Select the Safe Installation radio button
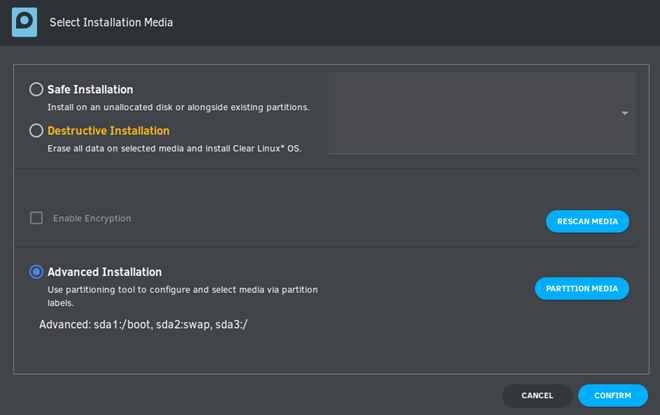Screen dimensions: 660x415 click(x=36, y=89)
